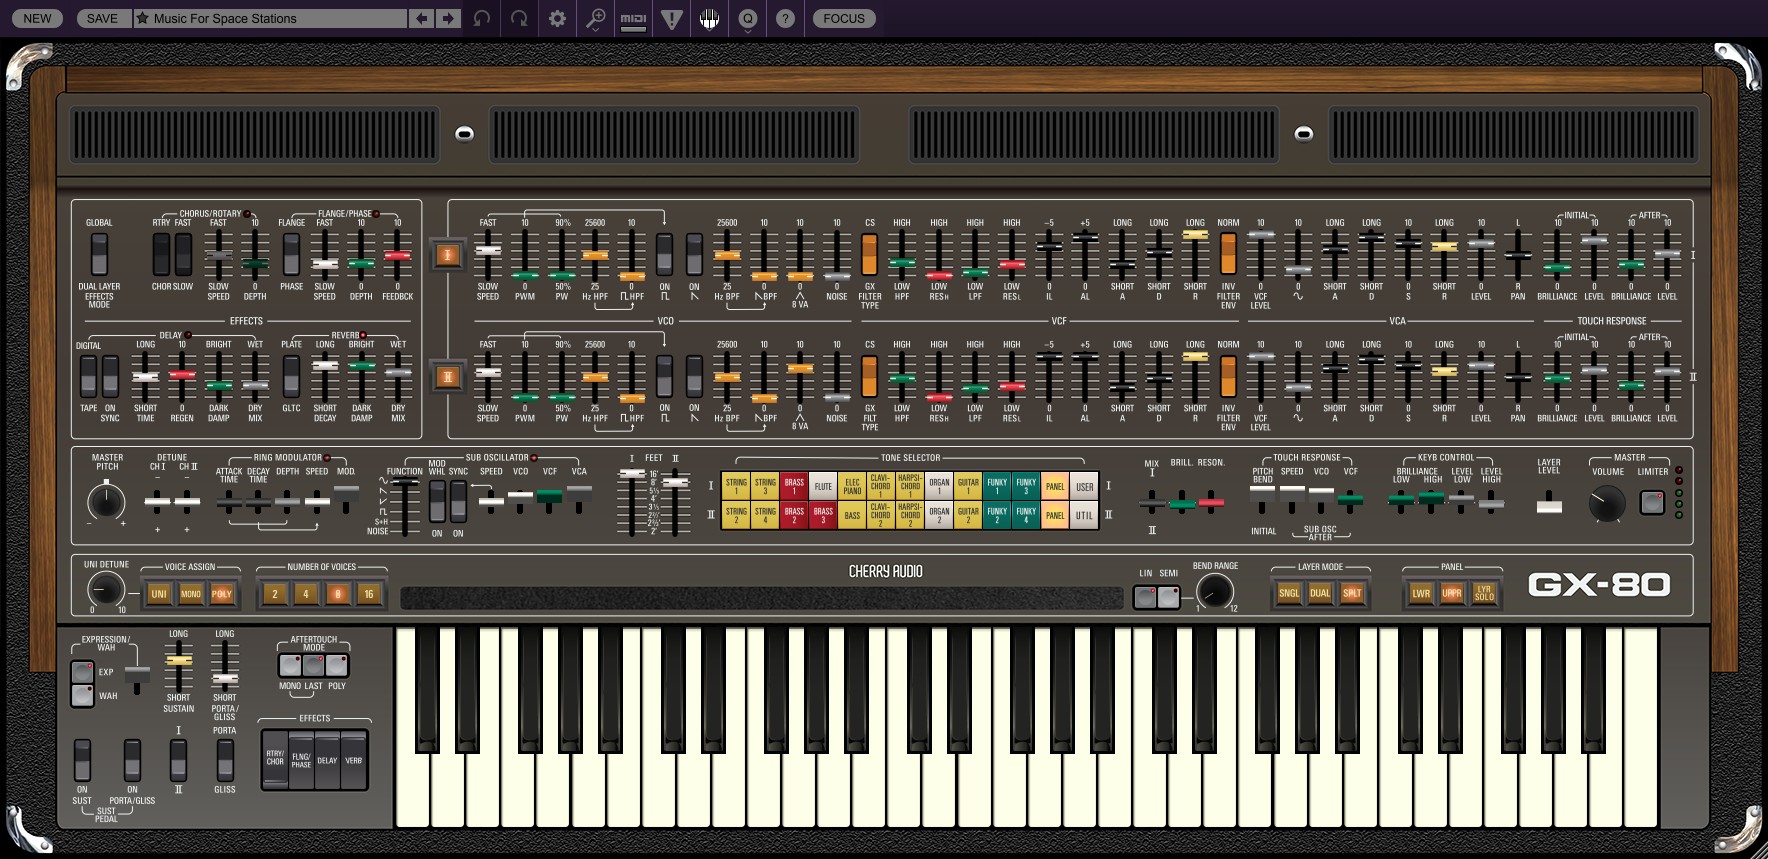Image resolution: width=1768 pixels, height=859 pixels.
Task: Click the SAVE preset button
Action: (102, 18)
